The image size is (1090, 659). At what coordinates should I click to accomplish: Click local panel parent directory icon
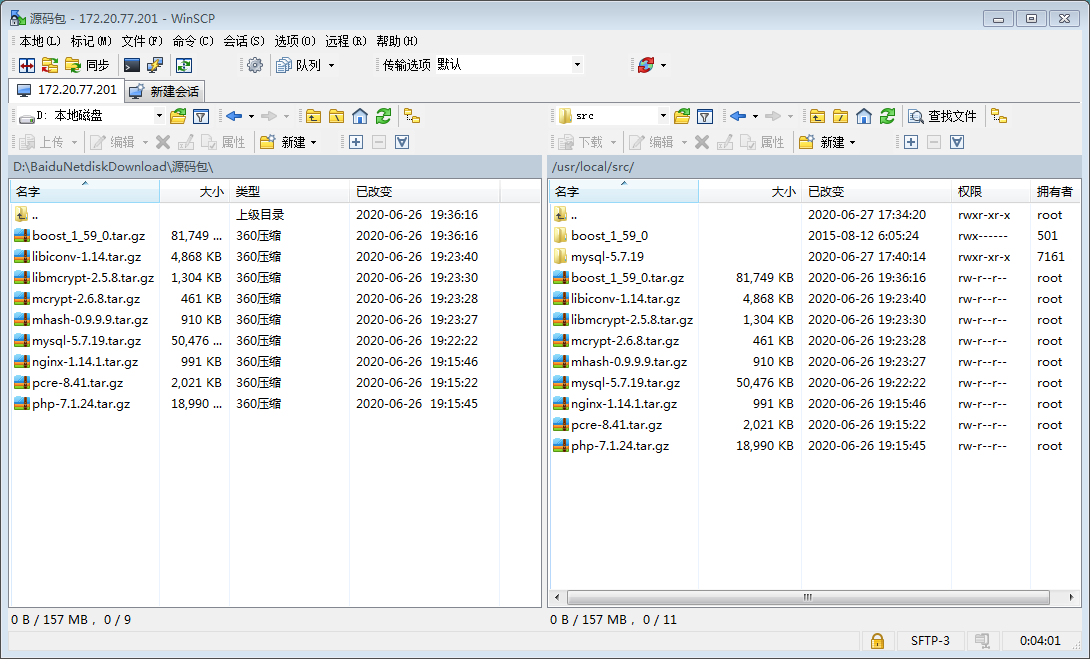click(x=314, y=116)
